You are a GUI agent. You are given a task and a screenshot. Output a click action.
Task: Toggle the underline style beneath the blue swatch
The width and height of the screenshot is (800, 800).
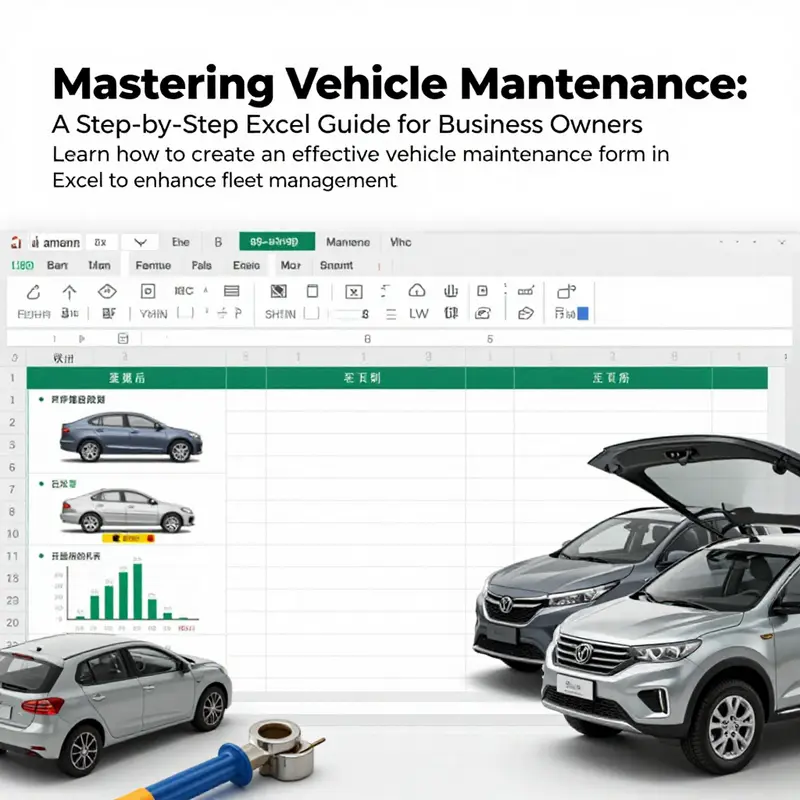(x=583, y=320)
